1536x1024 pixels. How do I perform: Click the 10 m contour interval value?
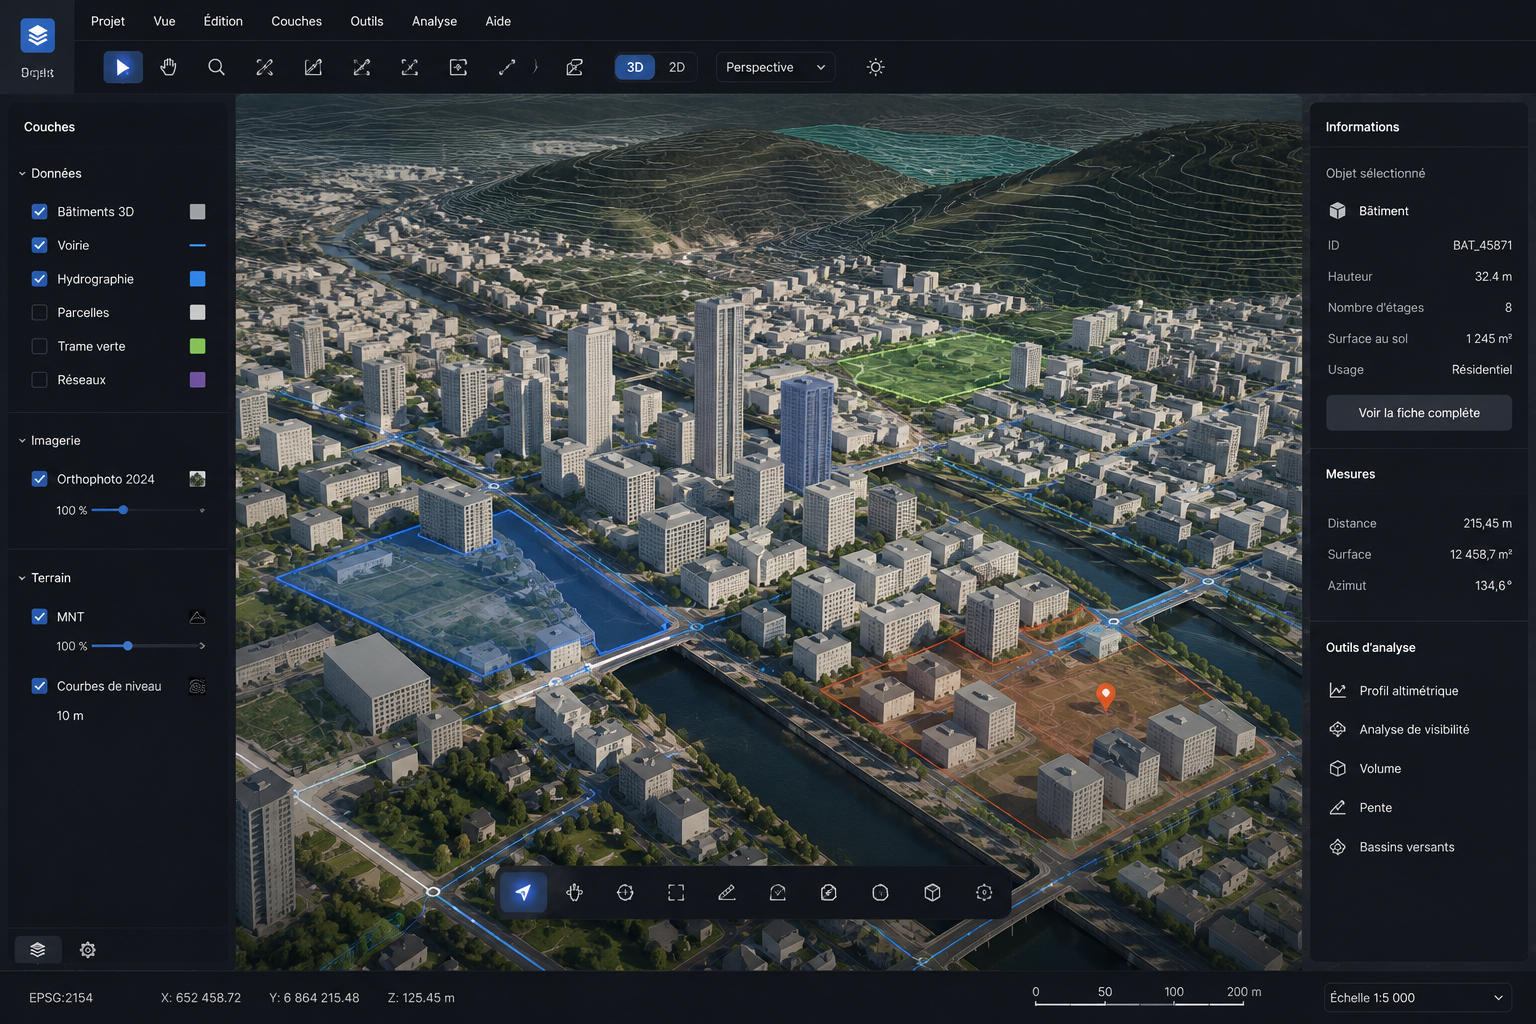(x=70, y=716)
